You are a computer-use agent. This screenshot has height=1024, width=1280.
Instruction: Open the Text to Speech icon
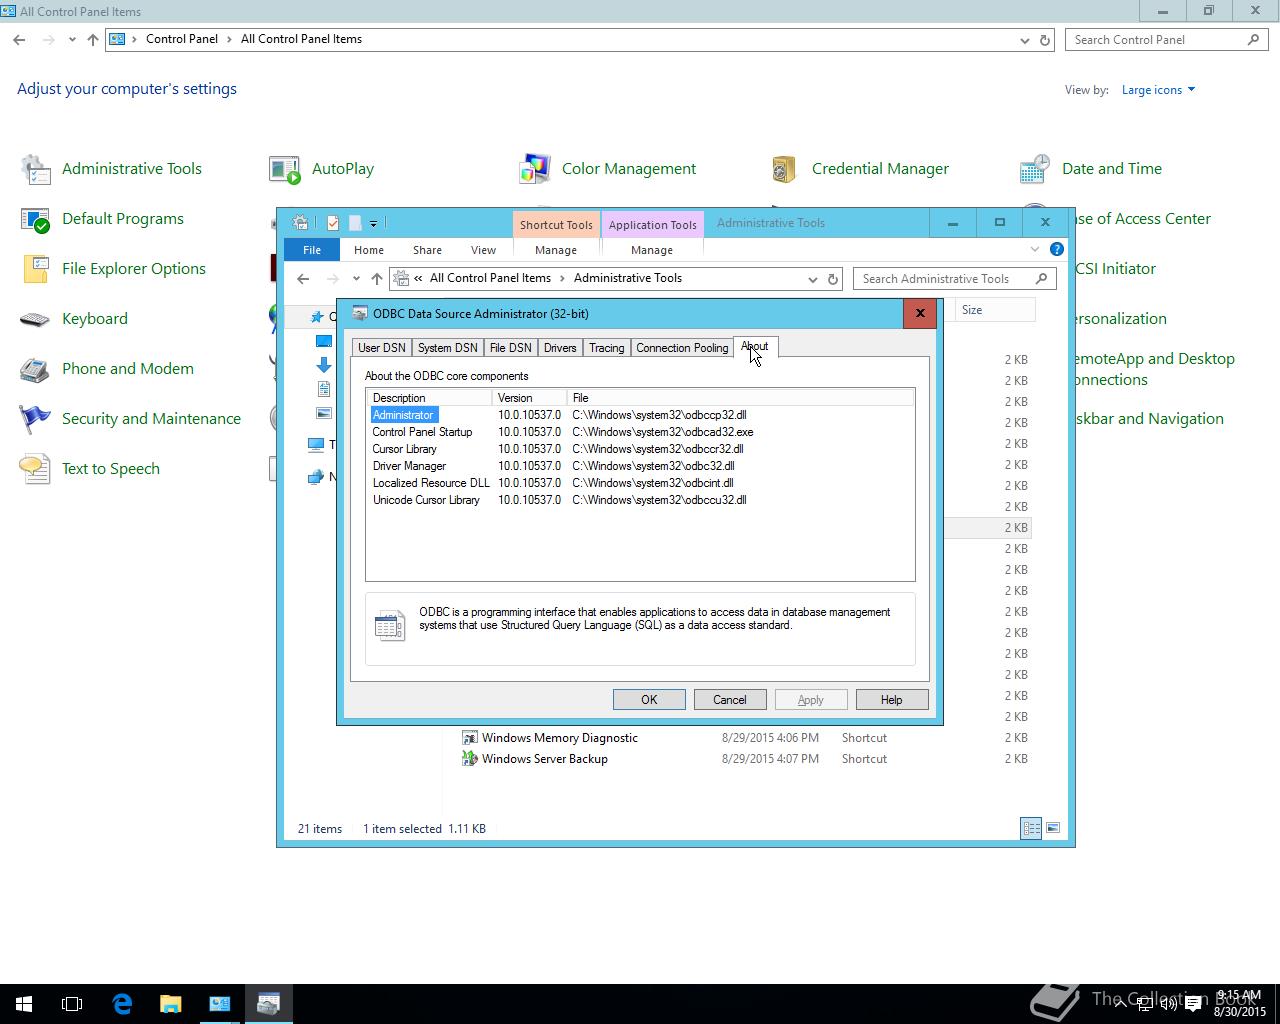(36, 469)
